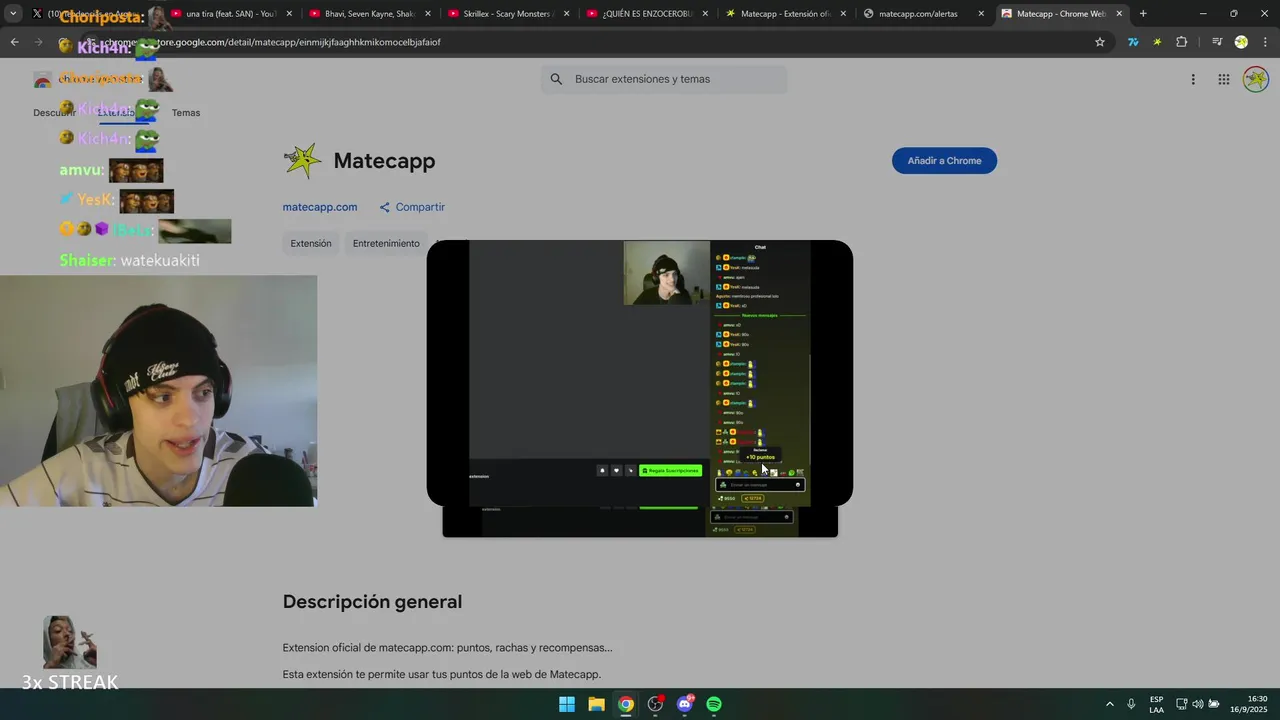The height and width of the screenshot is (720, 1280).
Task: Click the blue 7tv extension icon in the toolbar
Action: [1133, 42]
